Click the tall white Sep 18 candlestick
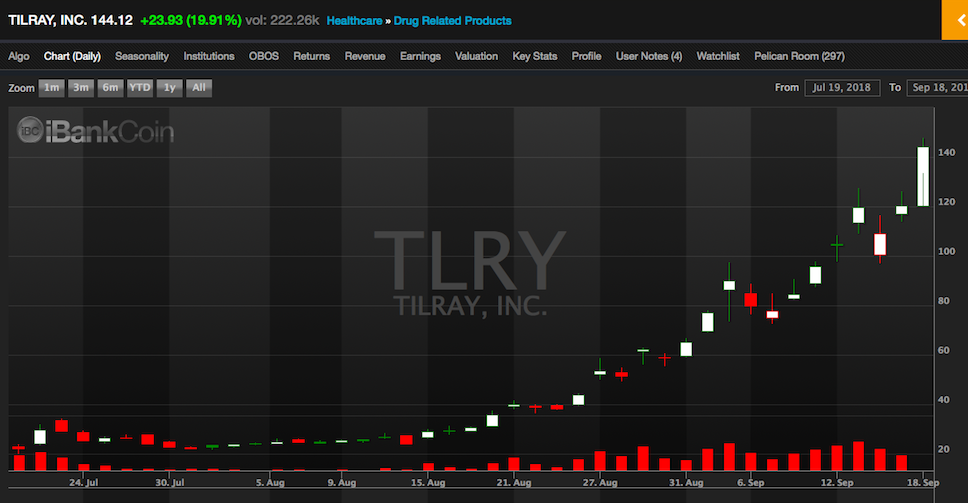Screen dimensions: 968x503 point(923,176)
